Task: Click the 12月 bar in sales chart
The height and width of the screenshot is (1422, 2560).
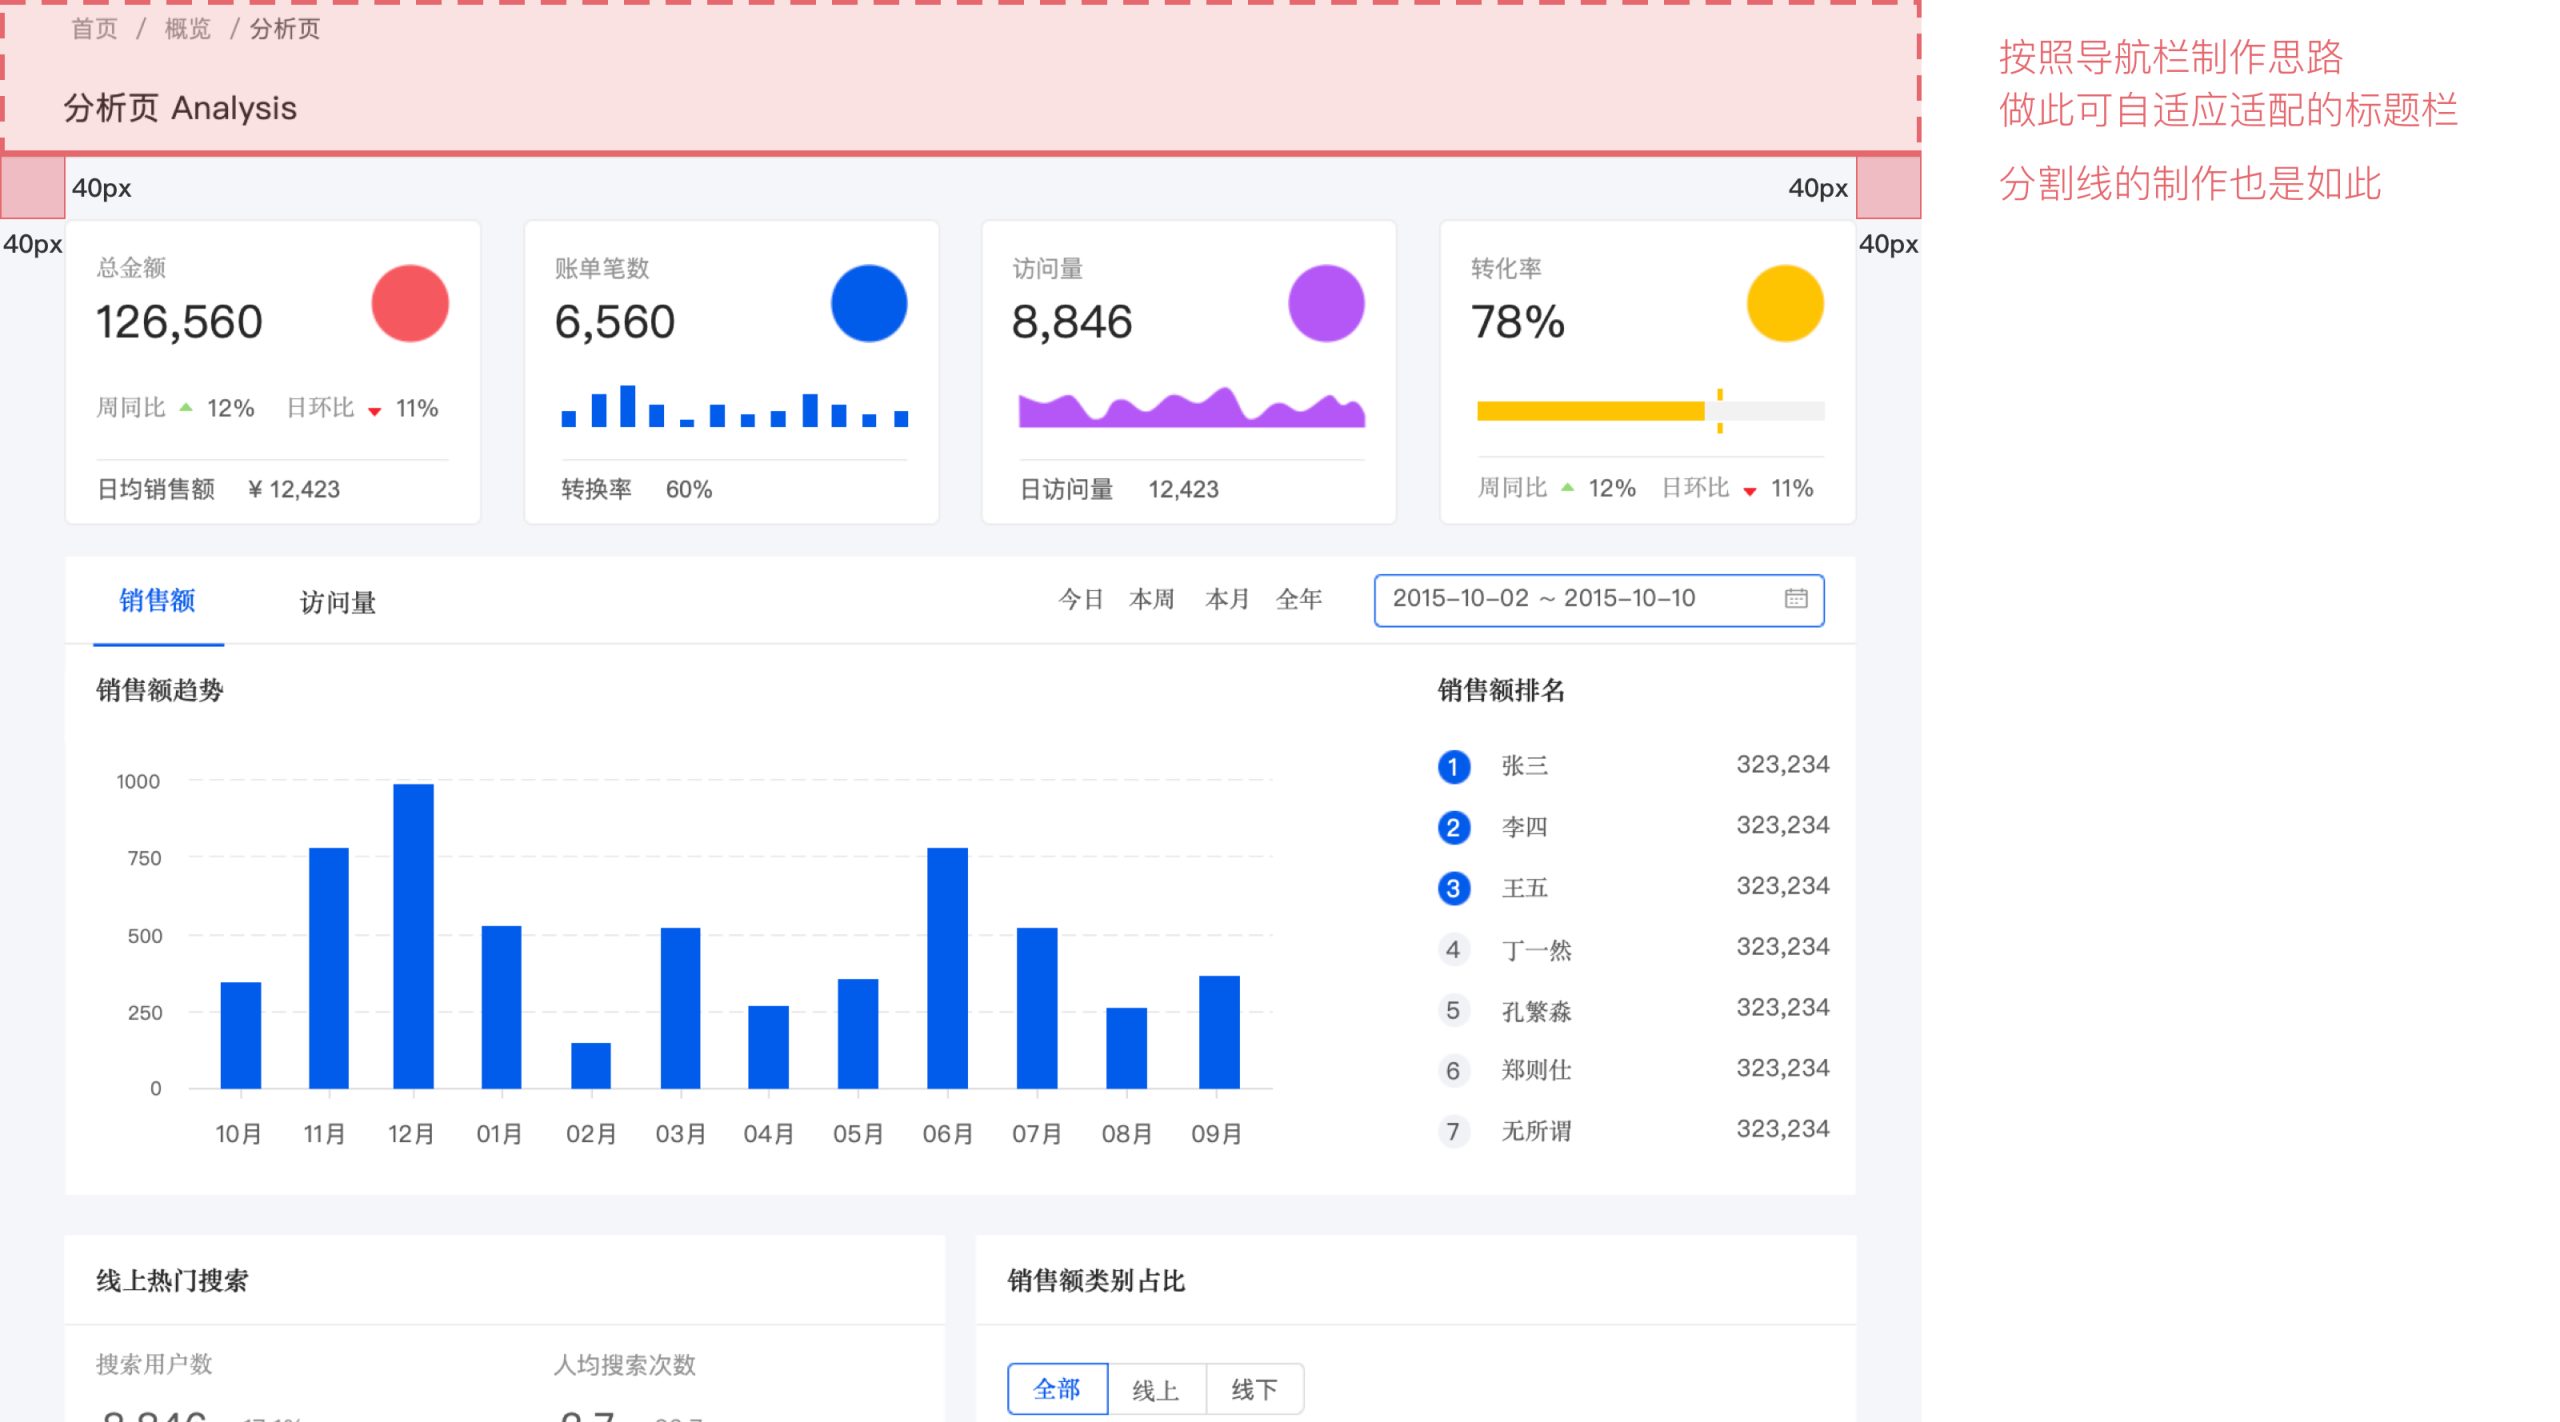Action: (x=413, y=936)
